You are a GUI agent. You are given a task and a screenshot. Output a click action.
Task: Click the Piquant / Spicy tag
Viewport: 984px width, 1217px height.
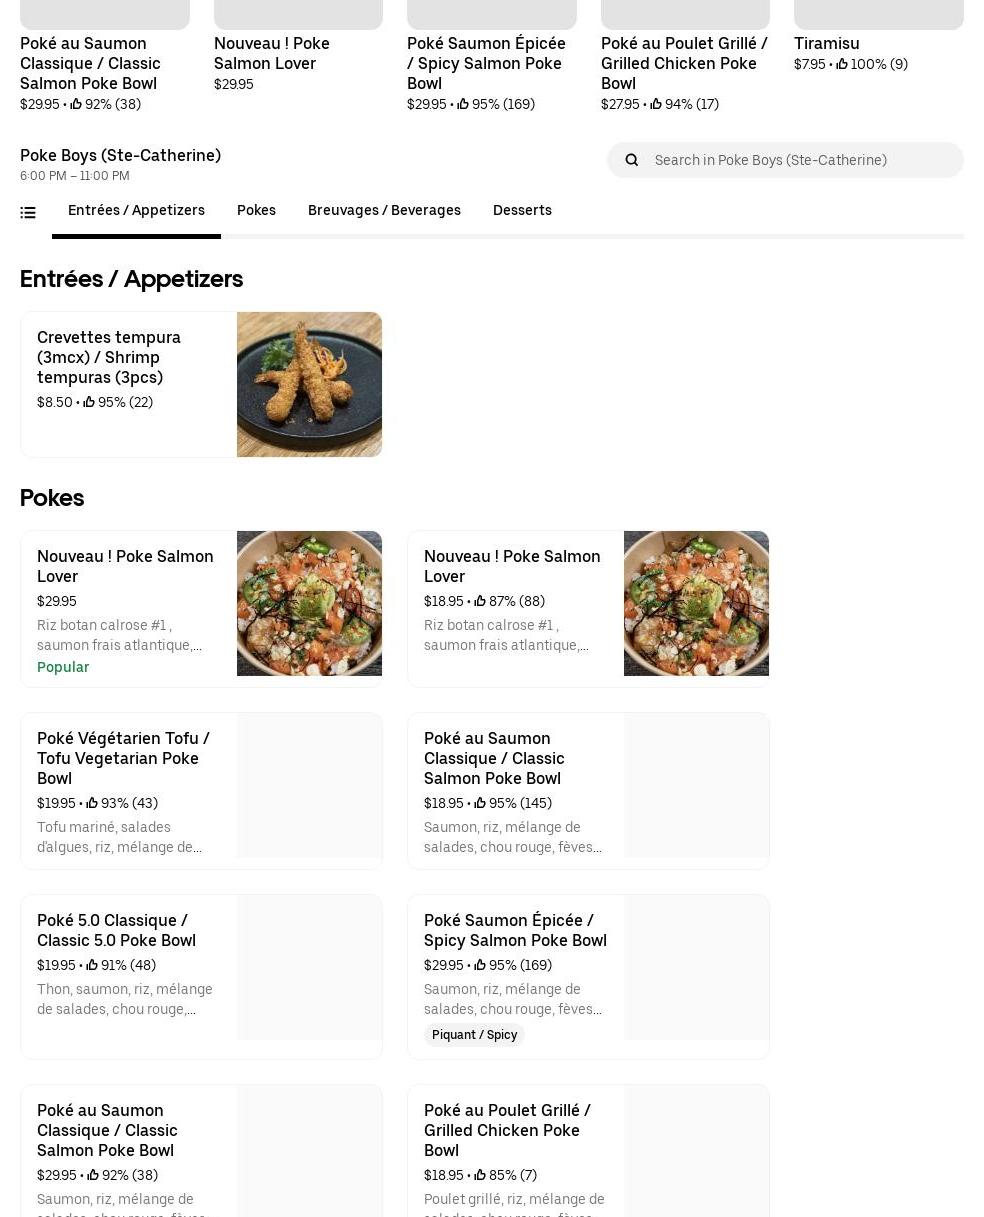coord(474,1035)
